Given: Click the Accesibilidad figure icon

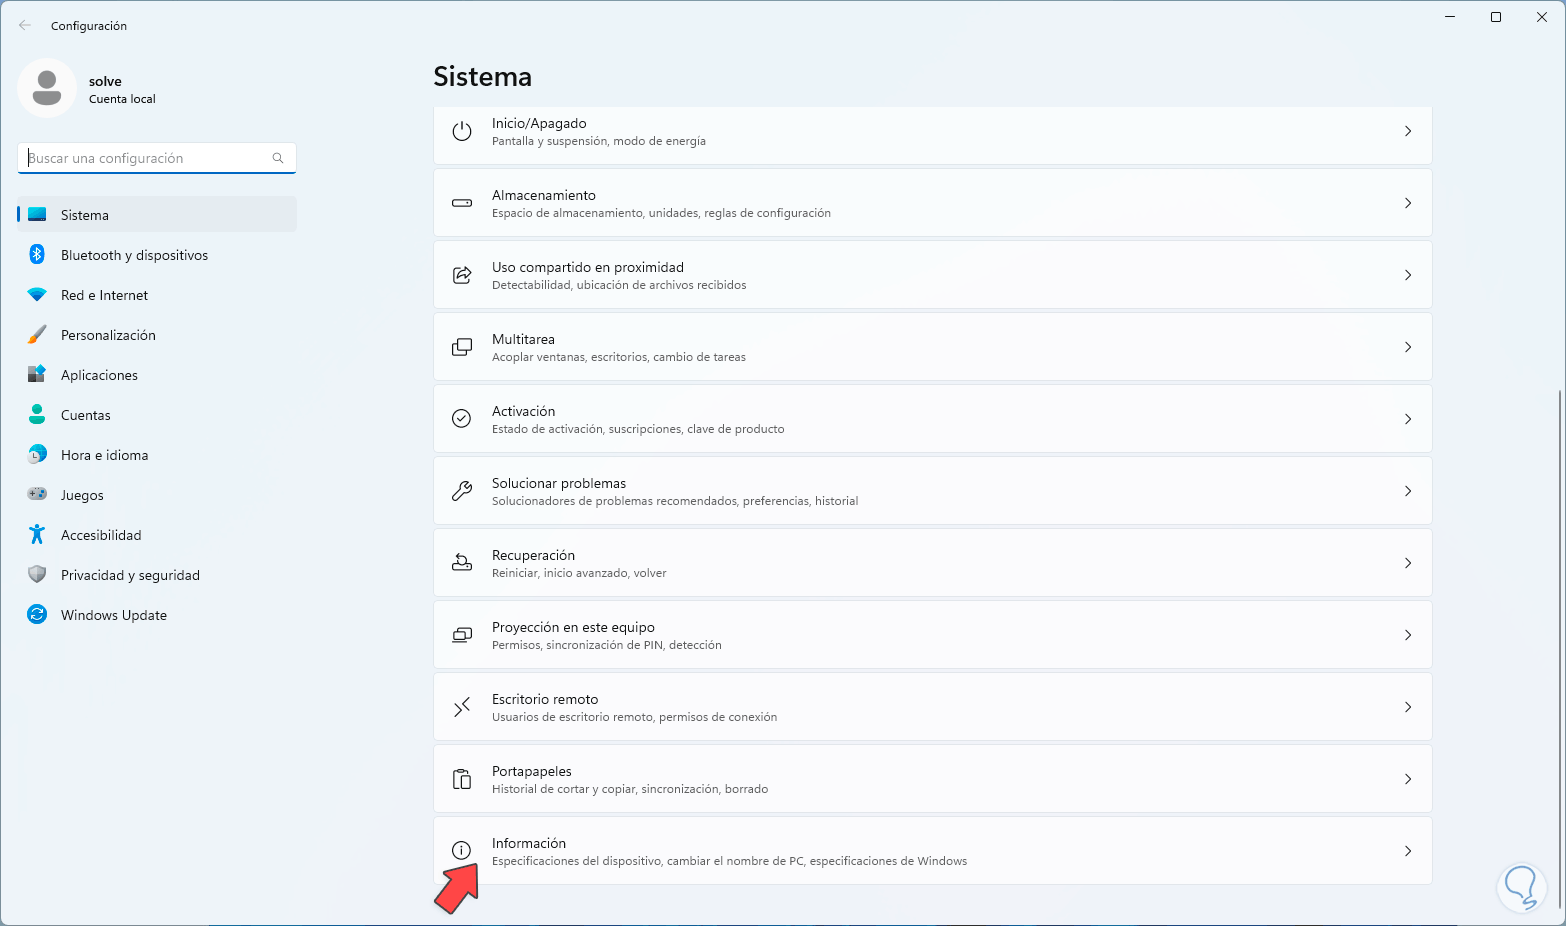Looking at the screenshot, I should [37, 534].
